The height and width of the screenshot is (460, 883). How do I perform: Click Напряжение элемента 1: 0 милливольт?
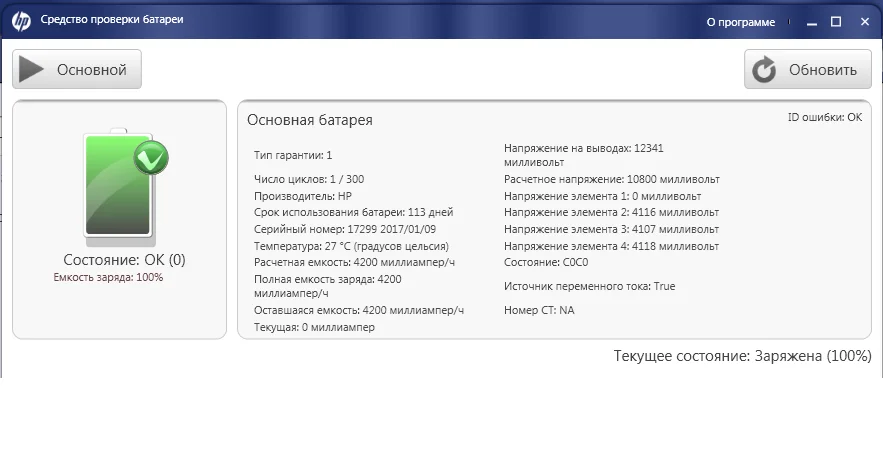point(602,196)
